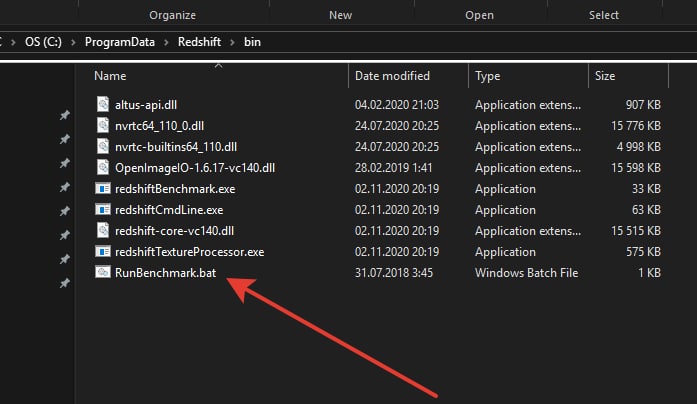Click the 33 KB size cell
Image resolution: width=697 pixels, height=404 pixels.
click(x=646, y=189)
